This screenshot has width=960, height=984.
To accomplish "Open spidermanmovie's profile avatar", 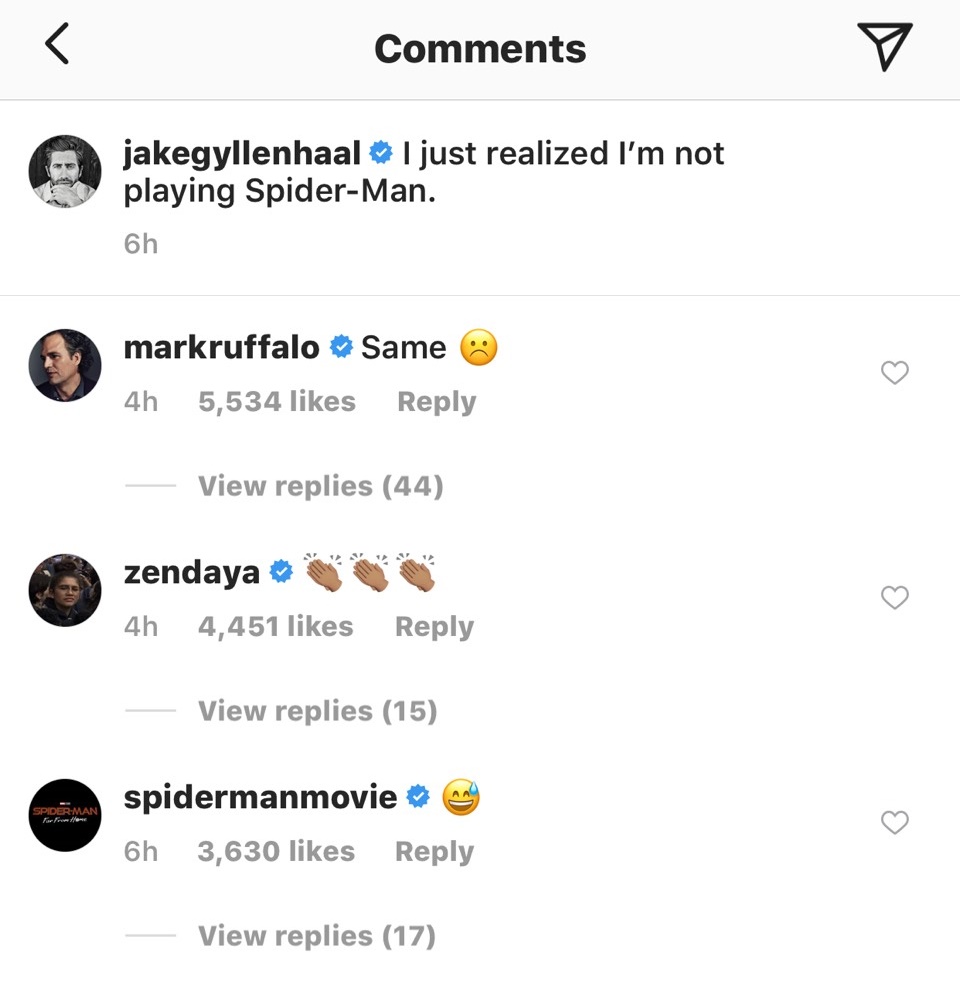I will tap(65, 815).
